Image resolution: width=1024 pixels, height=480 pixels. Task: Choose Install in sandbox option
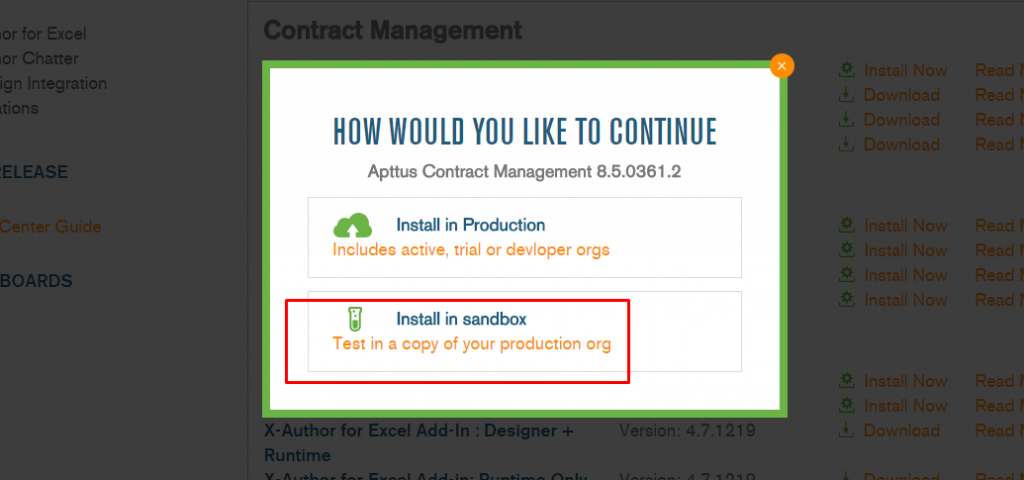coord(524,331)
